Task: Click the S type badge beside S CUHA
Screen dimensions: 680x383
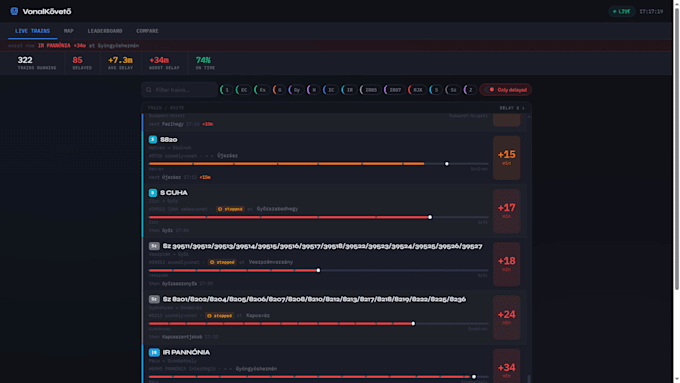Action: coord(153,193)
